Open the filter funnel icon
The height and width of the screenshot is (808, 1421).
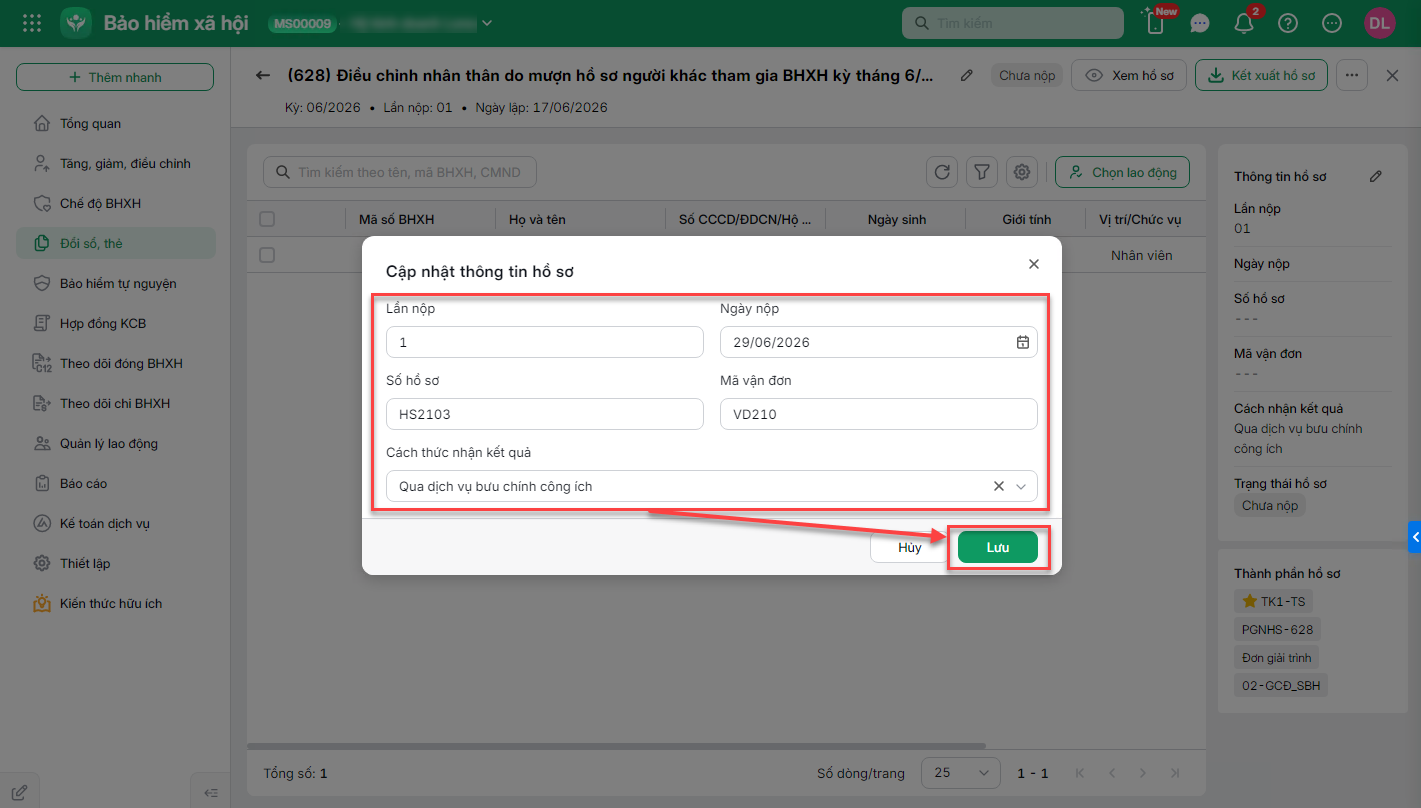[982, 172]
